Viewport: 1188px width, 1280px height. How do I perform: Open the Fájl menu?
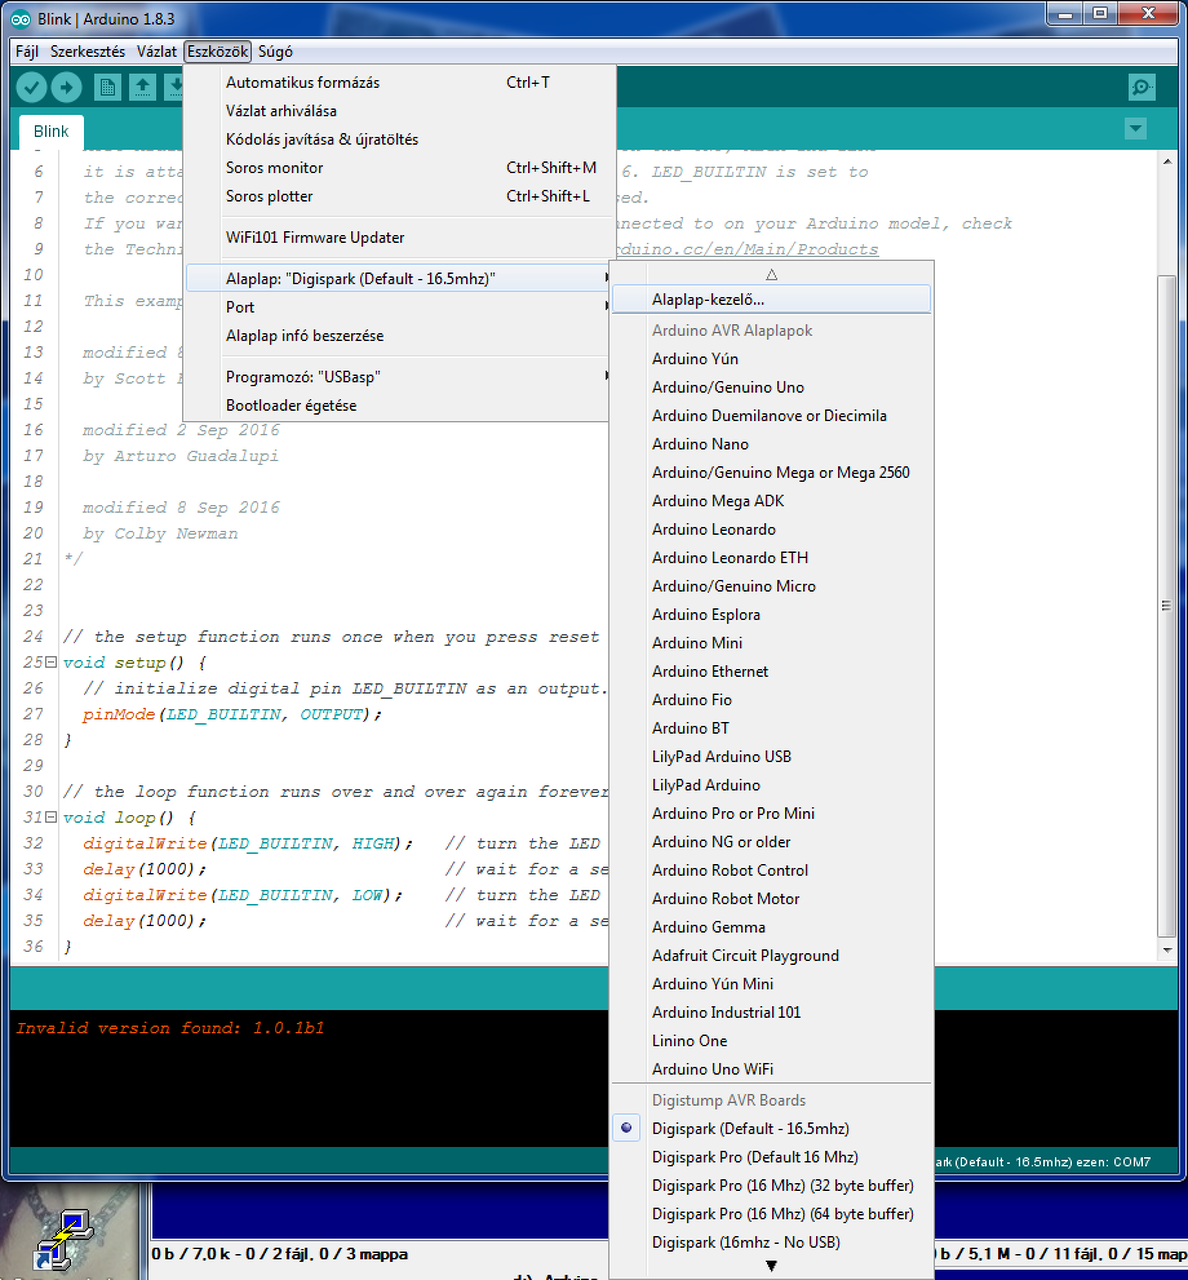(27, 51)
